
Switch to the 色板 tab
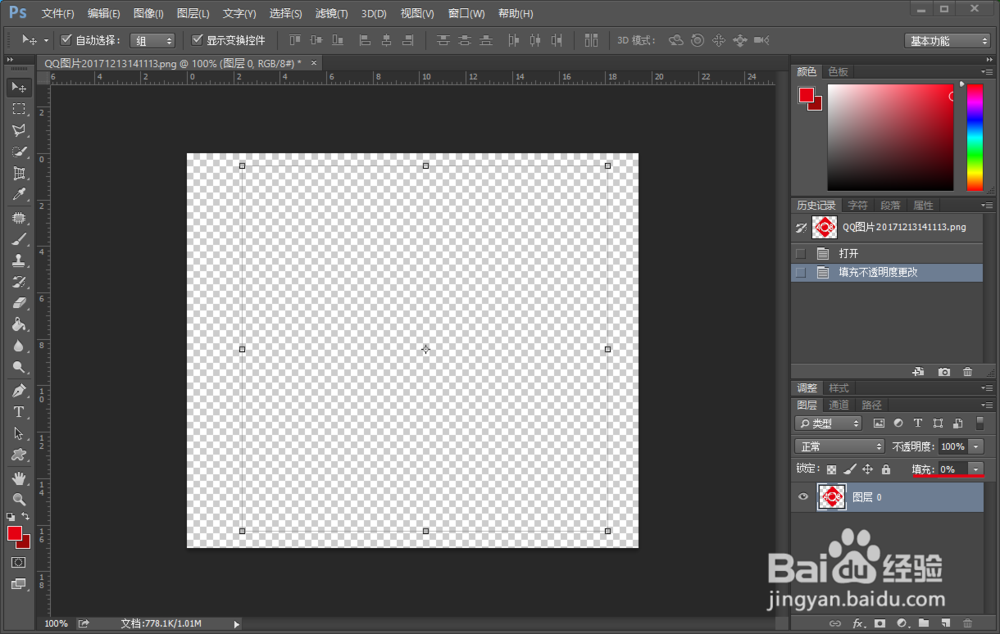coord(838,71)
